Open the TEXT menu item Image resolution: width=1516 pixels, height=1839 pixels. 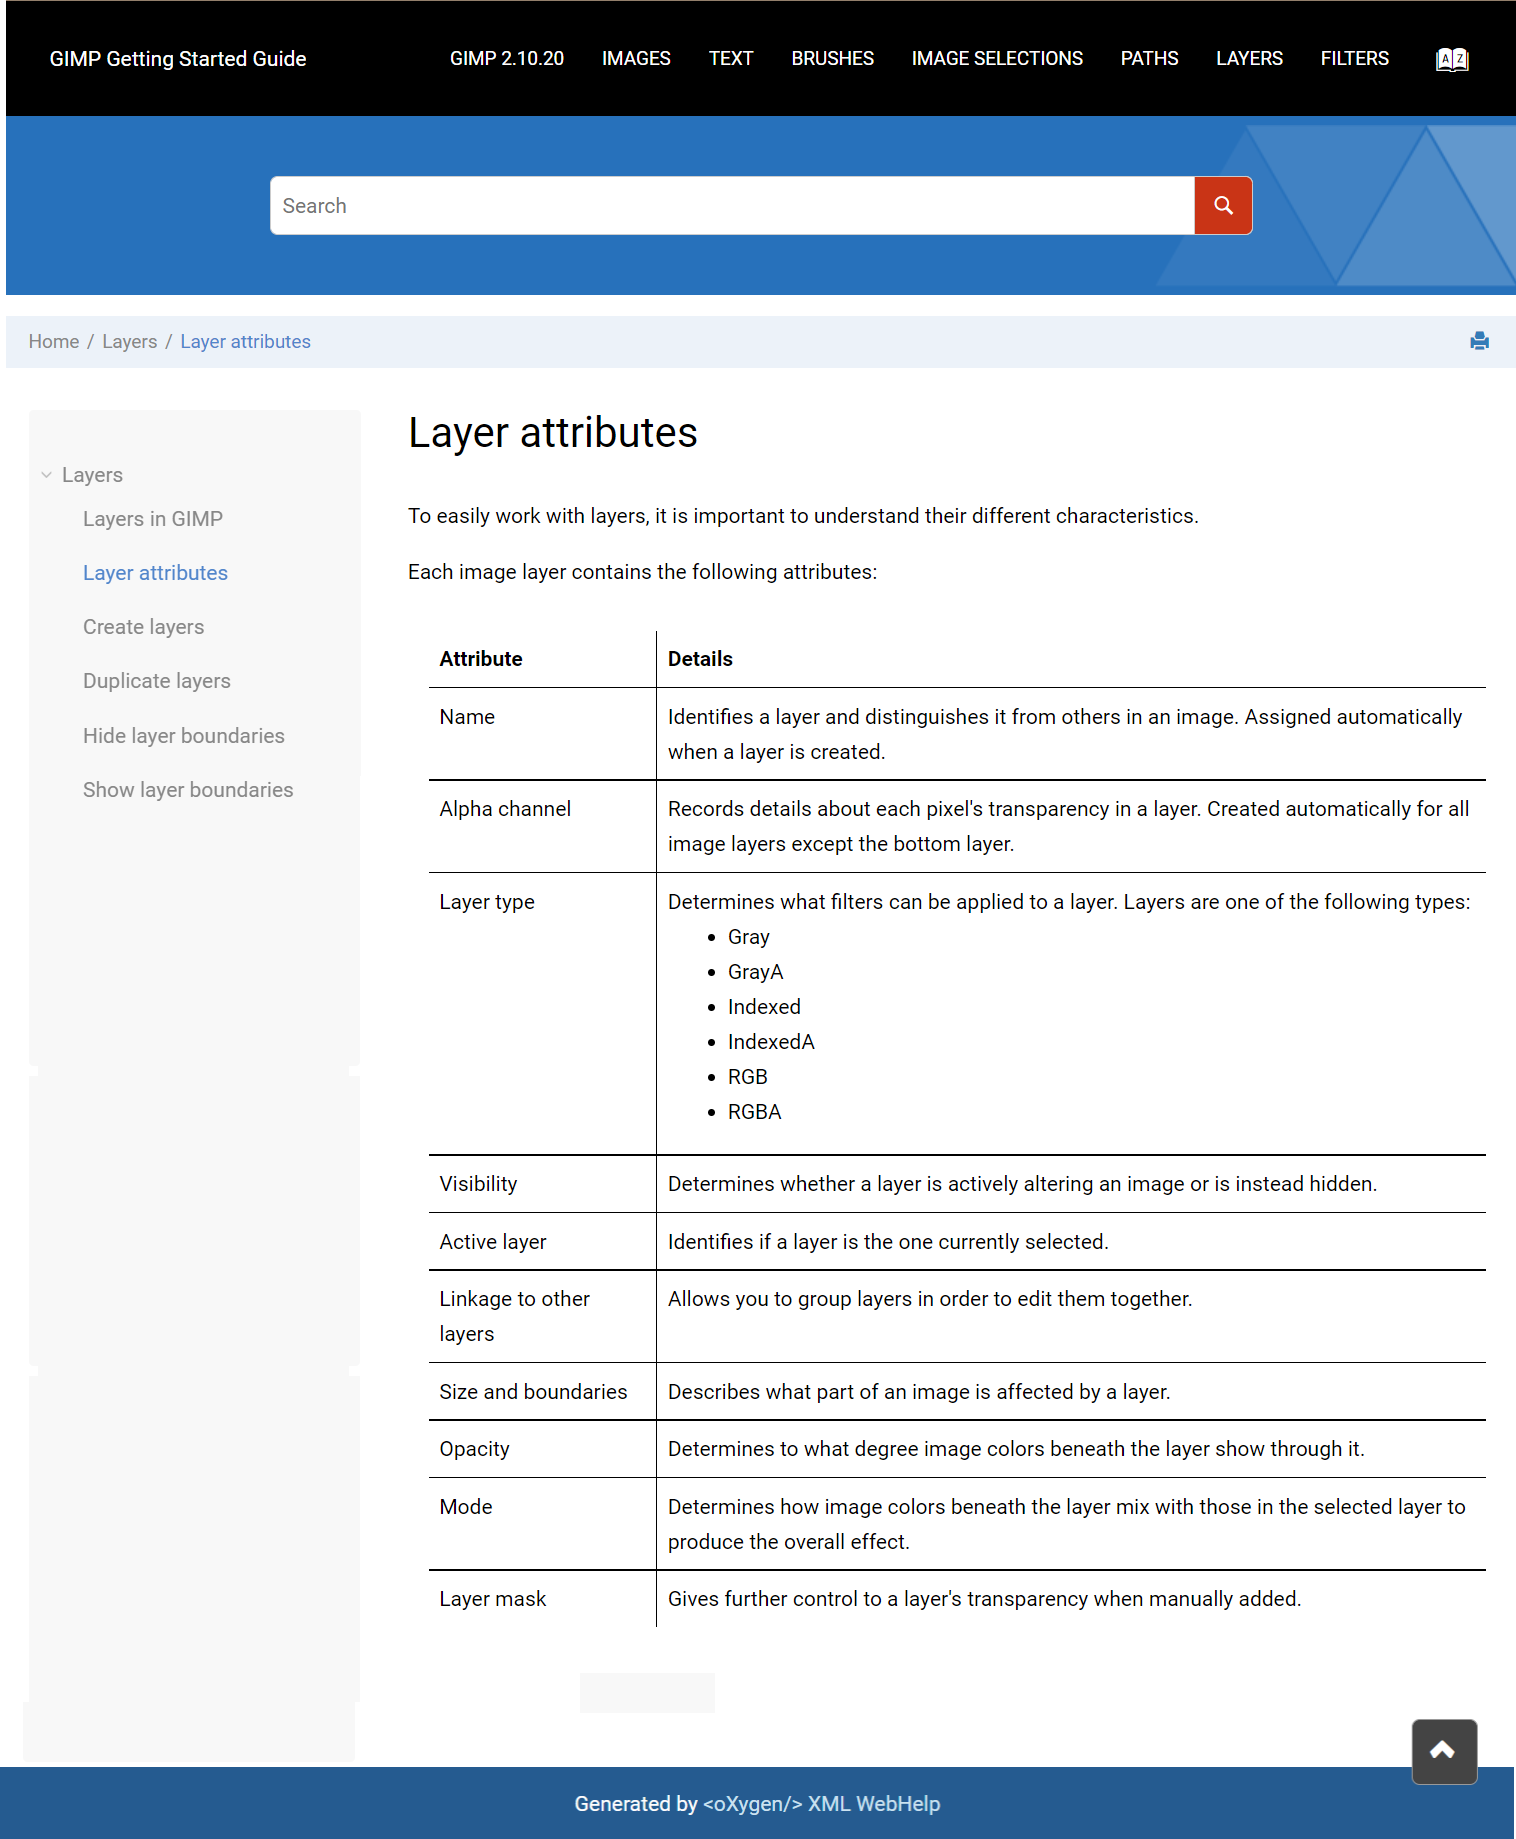click(x=731, y=59)
